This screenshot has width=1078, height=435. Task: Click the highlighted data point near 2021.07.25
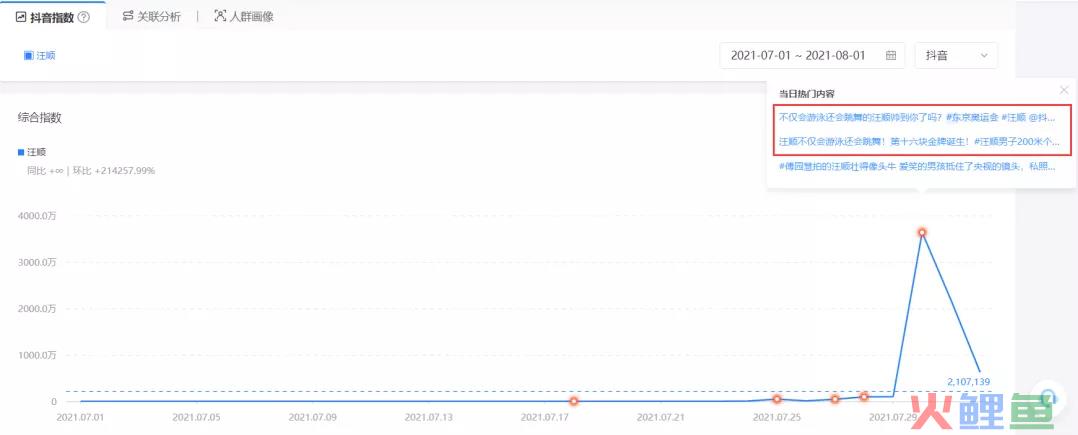(776, 398)
